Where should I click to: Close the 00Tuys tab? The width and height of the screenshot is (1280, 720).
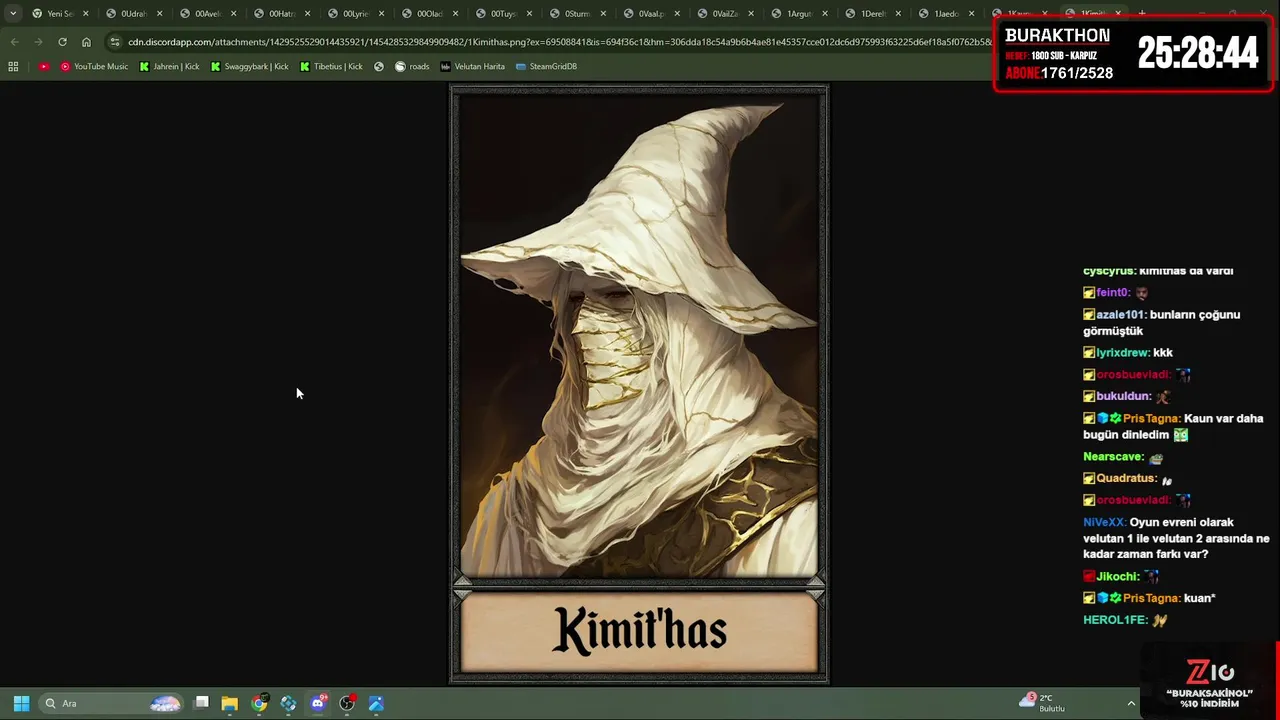coord(529,14)
